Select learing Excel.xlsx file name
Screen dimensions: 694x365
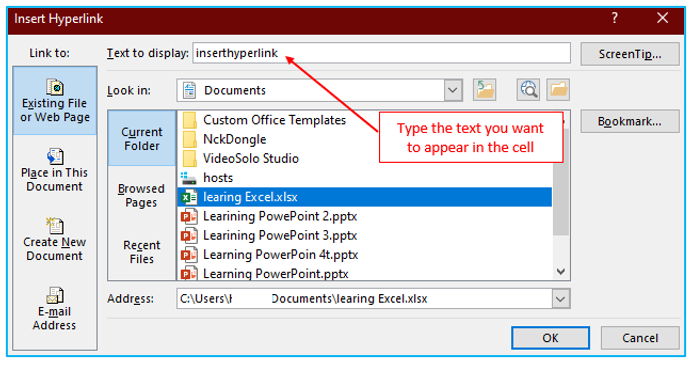point(250,197)
